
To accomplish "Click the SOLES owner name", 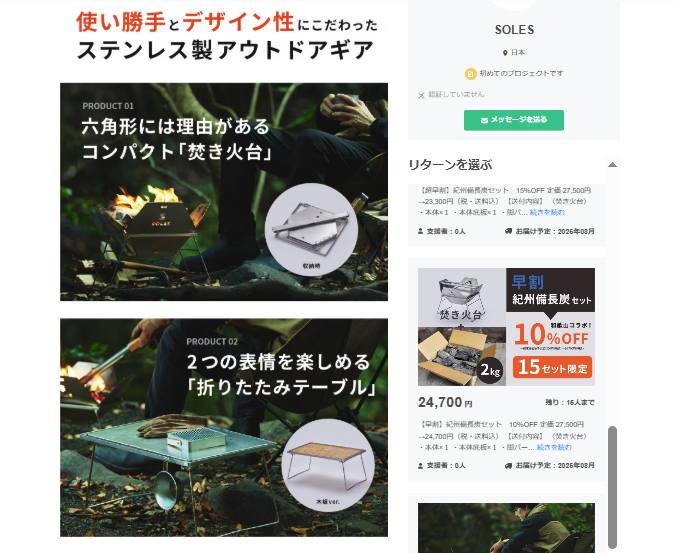I will [514, 30].
